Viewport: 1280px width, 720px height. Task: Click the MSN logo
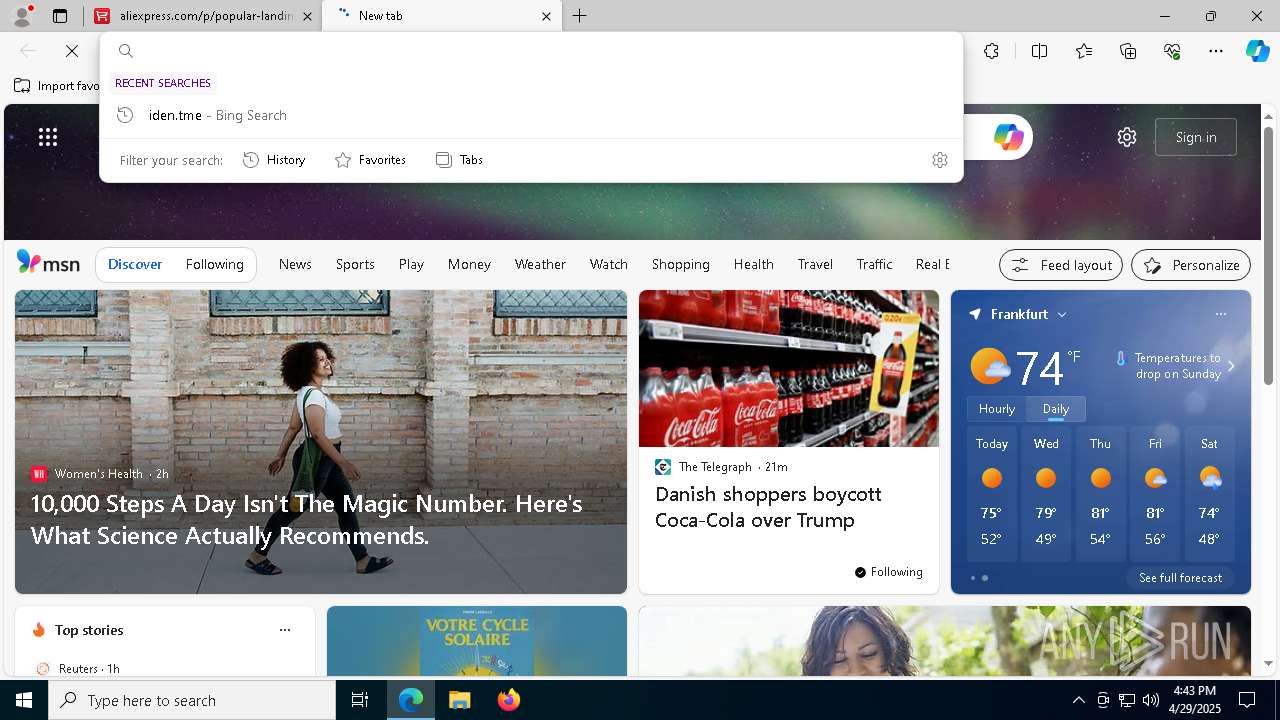pos(48,263)
